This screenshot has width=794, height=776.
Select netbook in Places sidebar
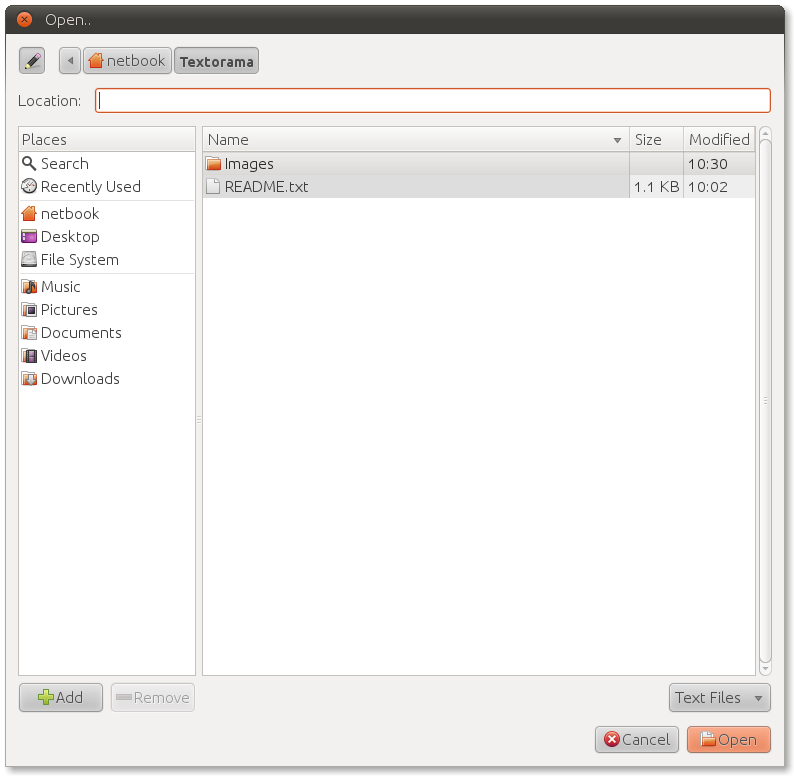point(106,213)
